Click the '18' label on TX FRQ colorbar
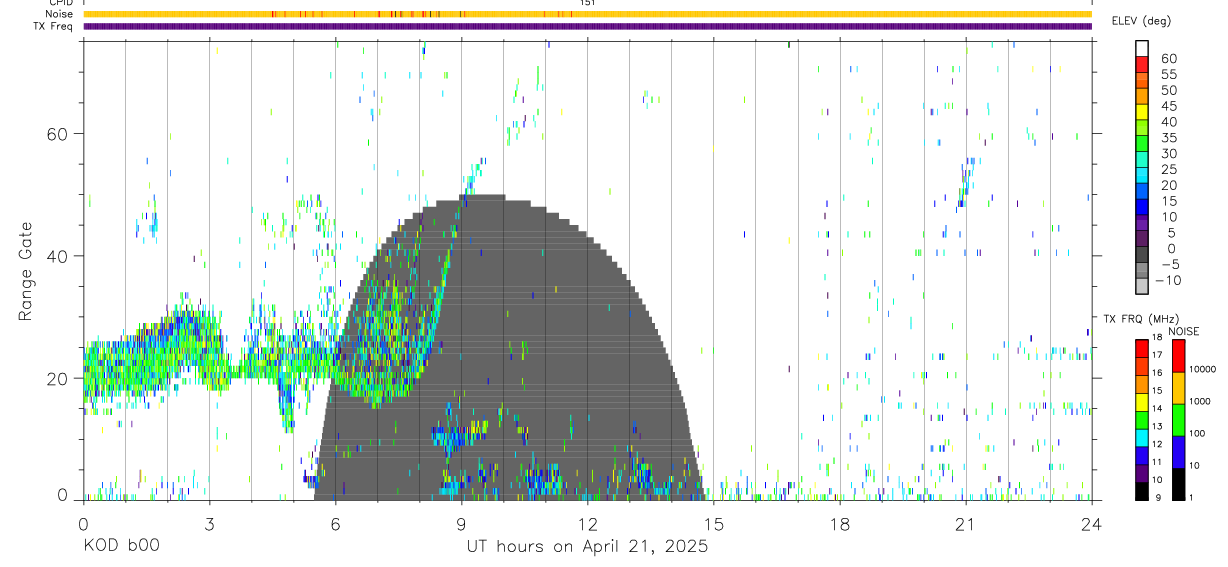 pyautogui.click(x=1157, y=337)
